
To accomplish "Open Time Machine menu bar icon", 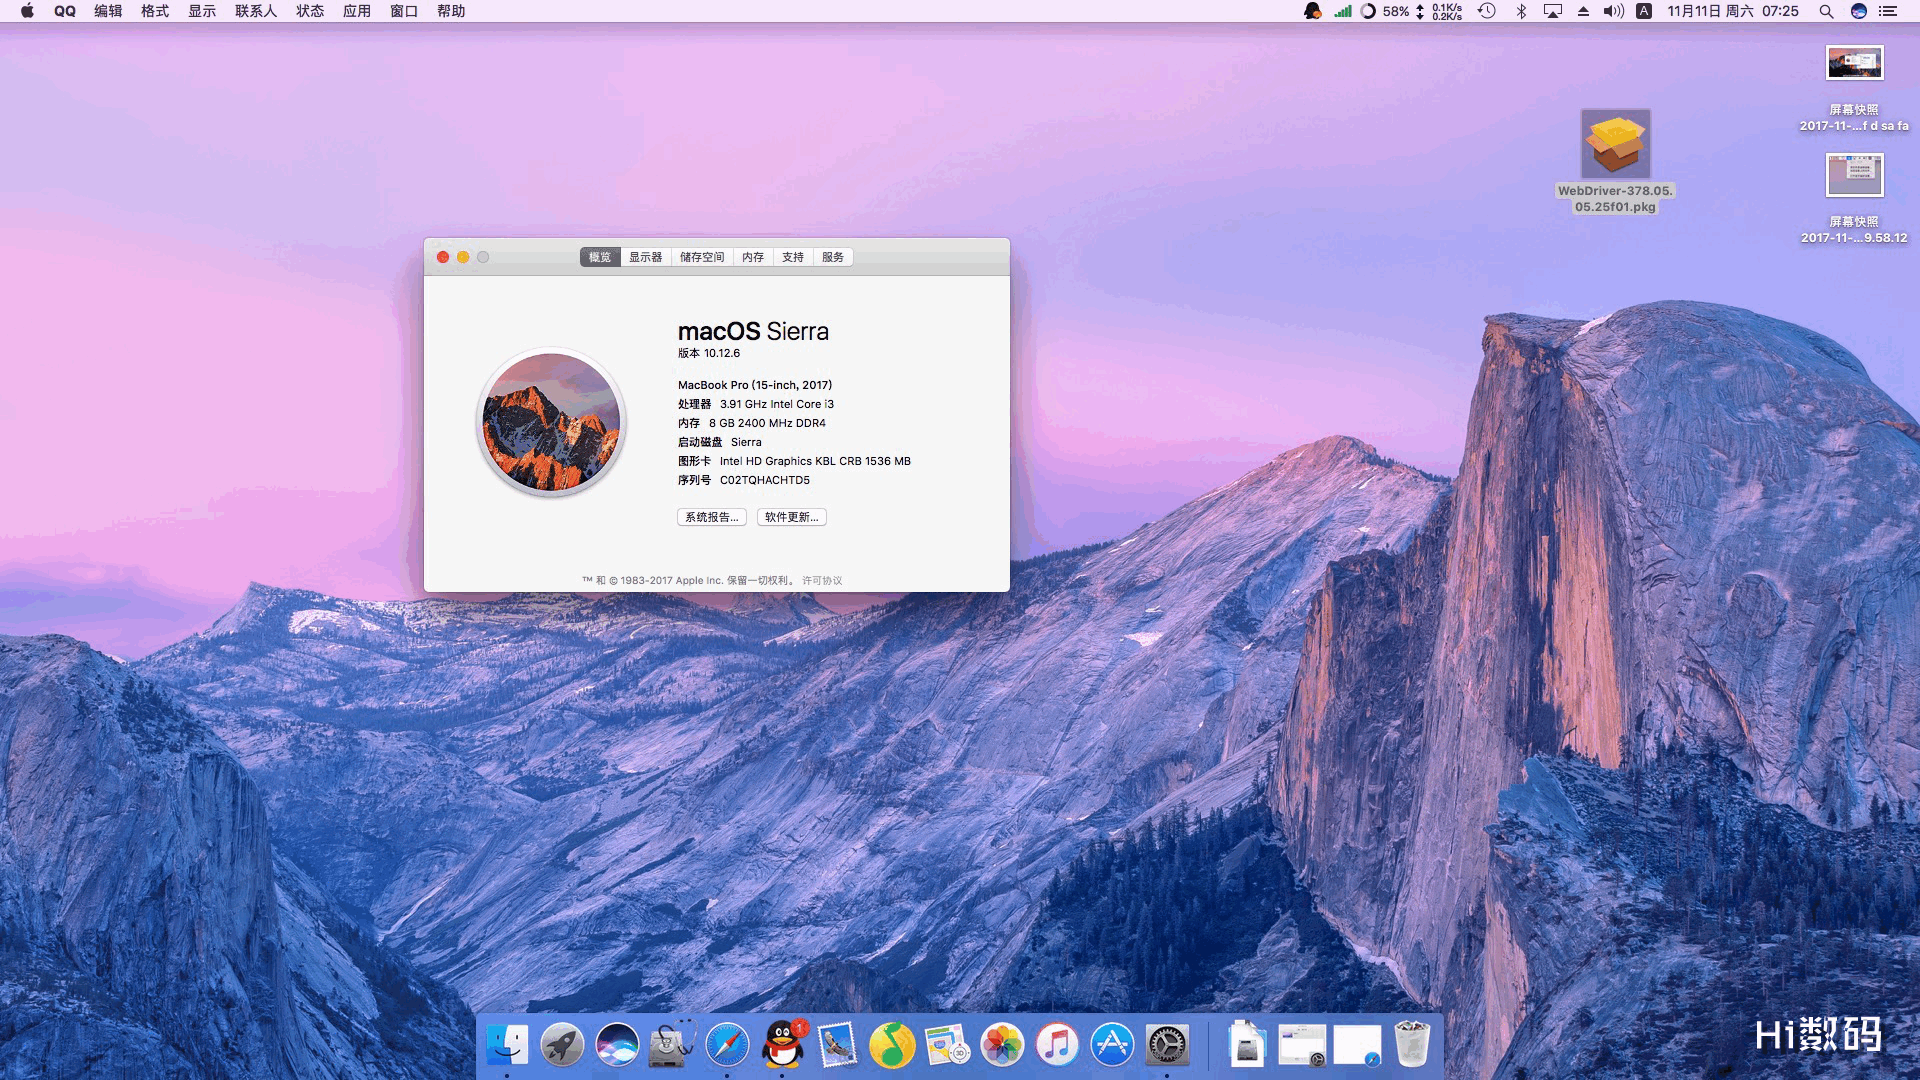I will [x=1487, y=11].
